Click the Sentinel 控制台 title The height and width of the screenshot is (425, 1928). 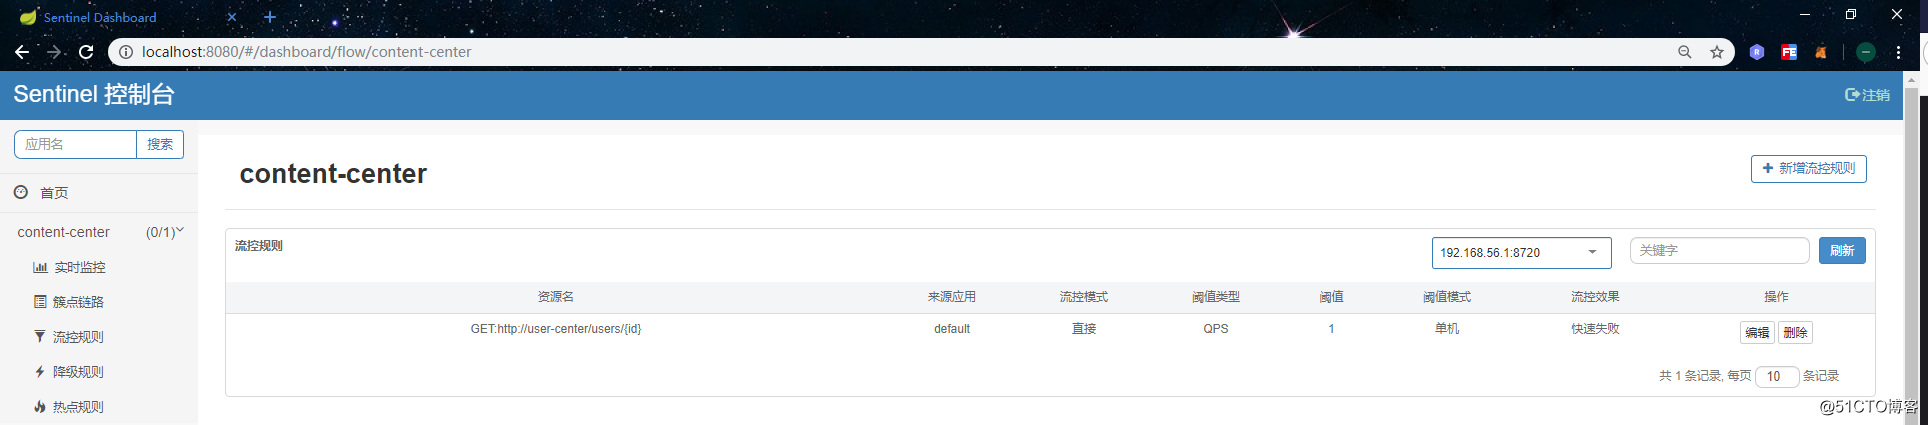pyautogui.click(x=94, y=94)
